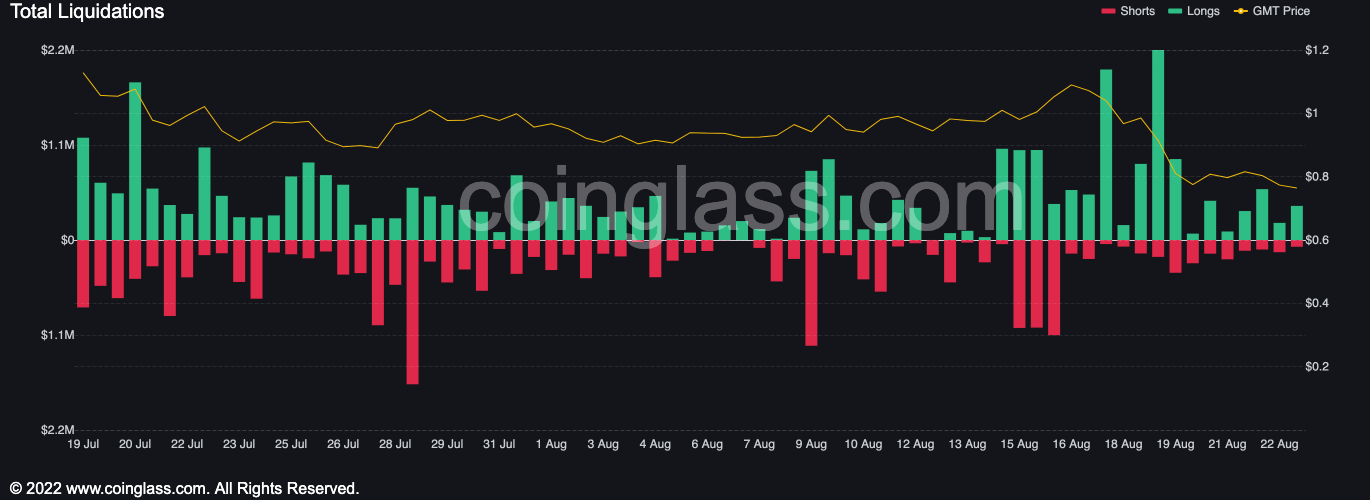Click the Total Liquidations chart title
The width and height of the screenshot is (1370, 500).
[x=87, y=12]
